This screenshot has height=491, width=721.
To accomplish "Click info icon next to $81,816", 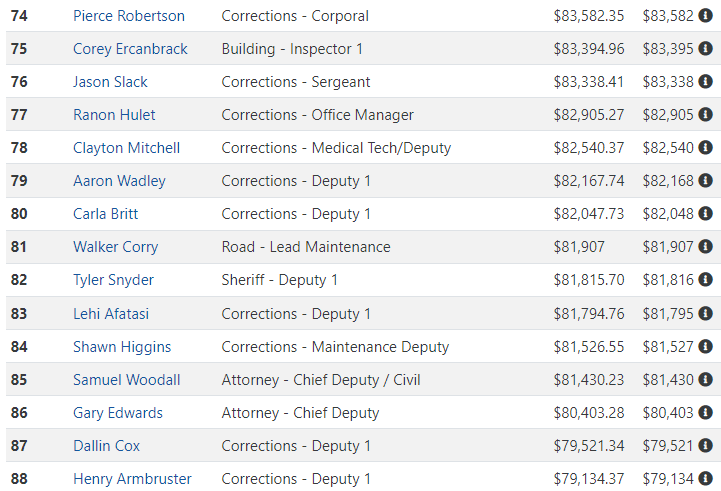I will 705,280.
